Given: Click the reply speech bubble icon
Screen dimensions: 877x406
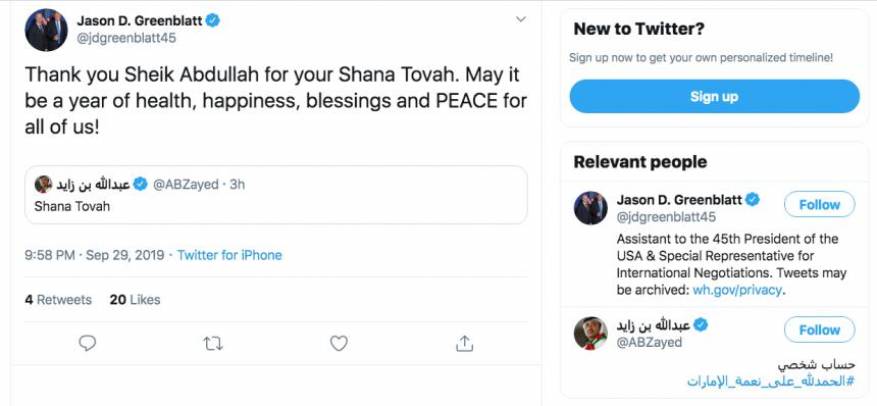Looking at the screenshot, I should (87, 343).
